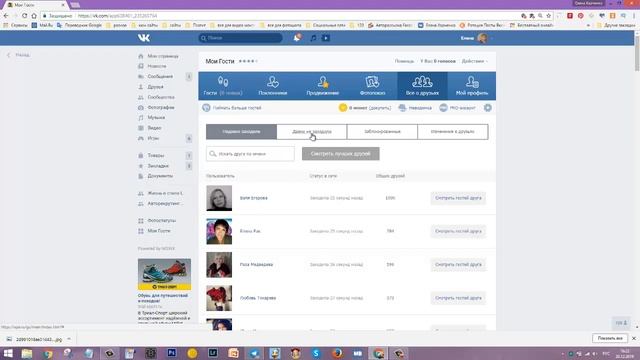Select the Все о друзьях tab
Viewport: 640px width, 360px height.
(x=422, y=86)
